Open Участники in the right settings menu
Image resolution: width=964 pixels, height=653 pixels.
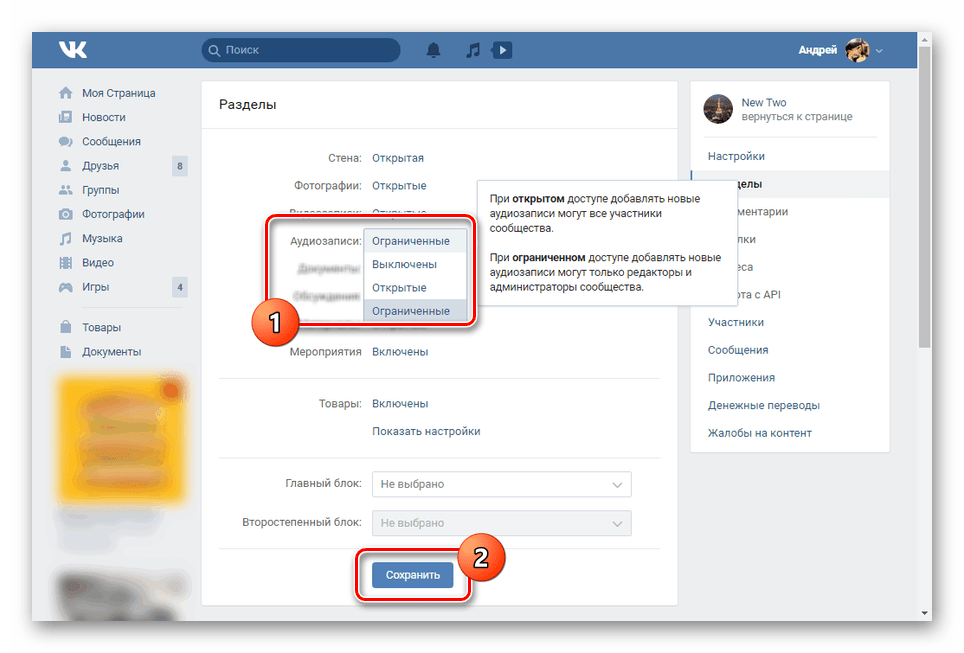(x=736, y=322)
